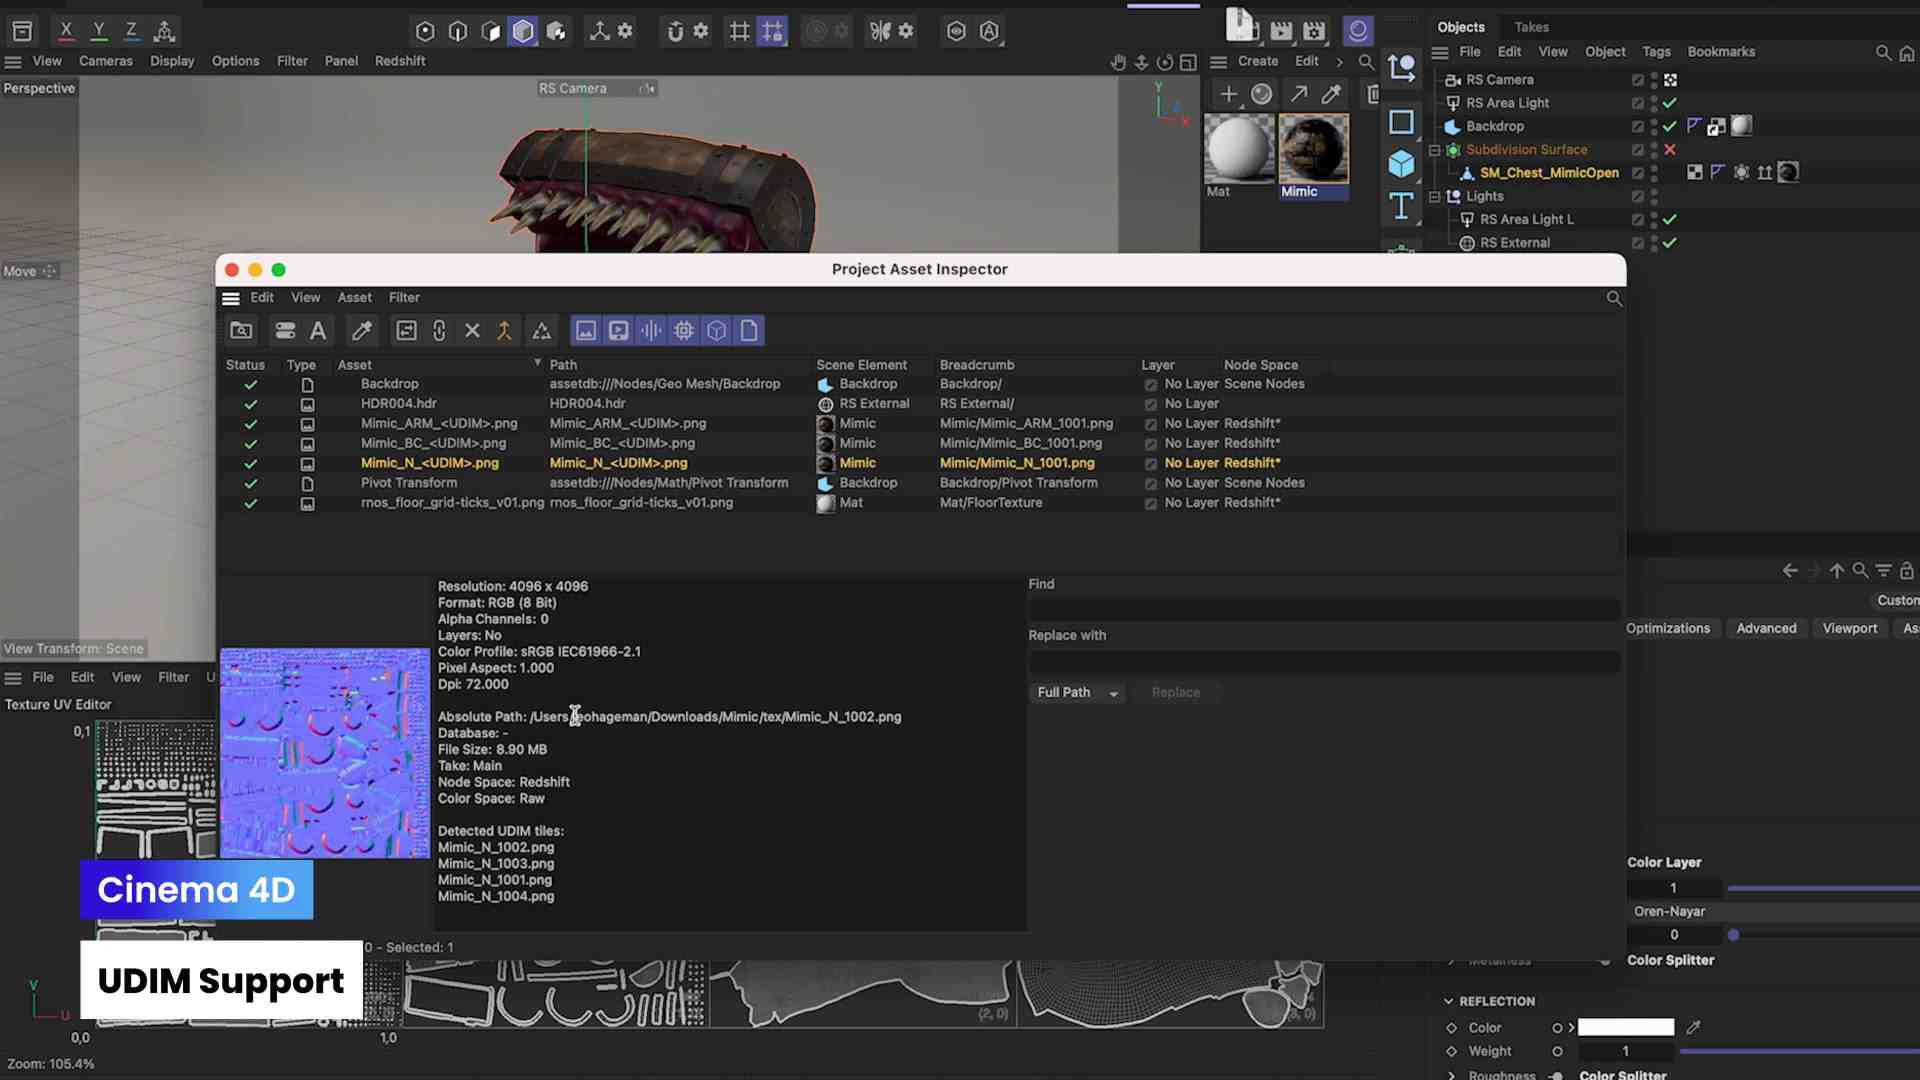Toggle layer checkbox for Mimic_N_<UDIM>.png row
Viewport: 1920px width, 1080px height.
tap(1150, 464)
